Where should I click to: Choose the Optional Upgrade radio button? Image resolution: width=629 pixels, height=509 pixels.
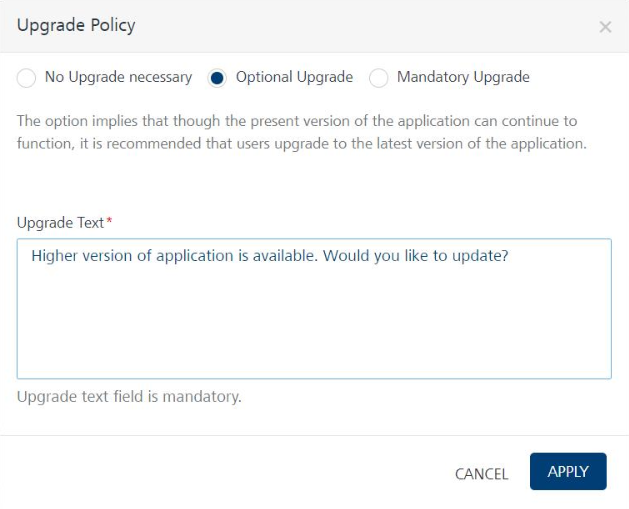pyautogui.click(x=217, y=78)
